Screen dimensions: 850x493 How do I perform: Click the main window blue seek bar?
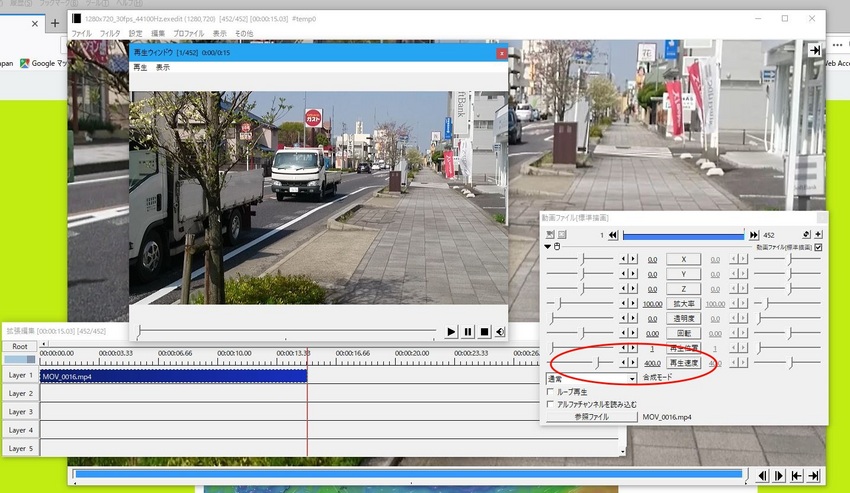pyautogui.click(x=409, y=475)
